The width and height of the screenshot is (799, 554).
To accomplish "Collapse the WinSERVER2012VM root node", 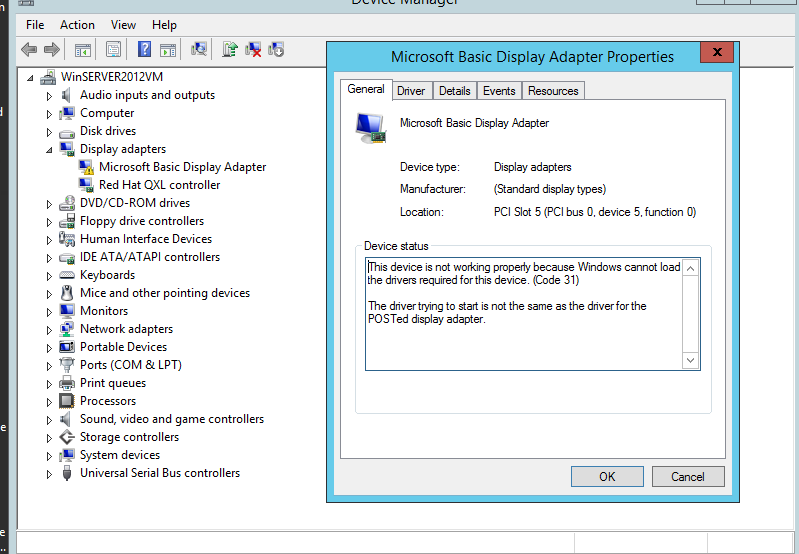I will click(30, 78).
